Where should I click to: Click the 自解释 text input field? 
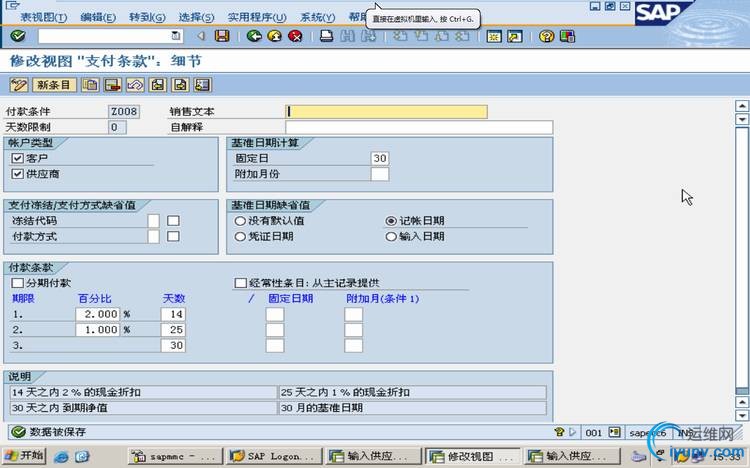click(419, 127)
